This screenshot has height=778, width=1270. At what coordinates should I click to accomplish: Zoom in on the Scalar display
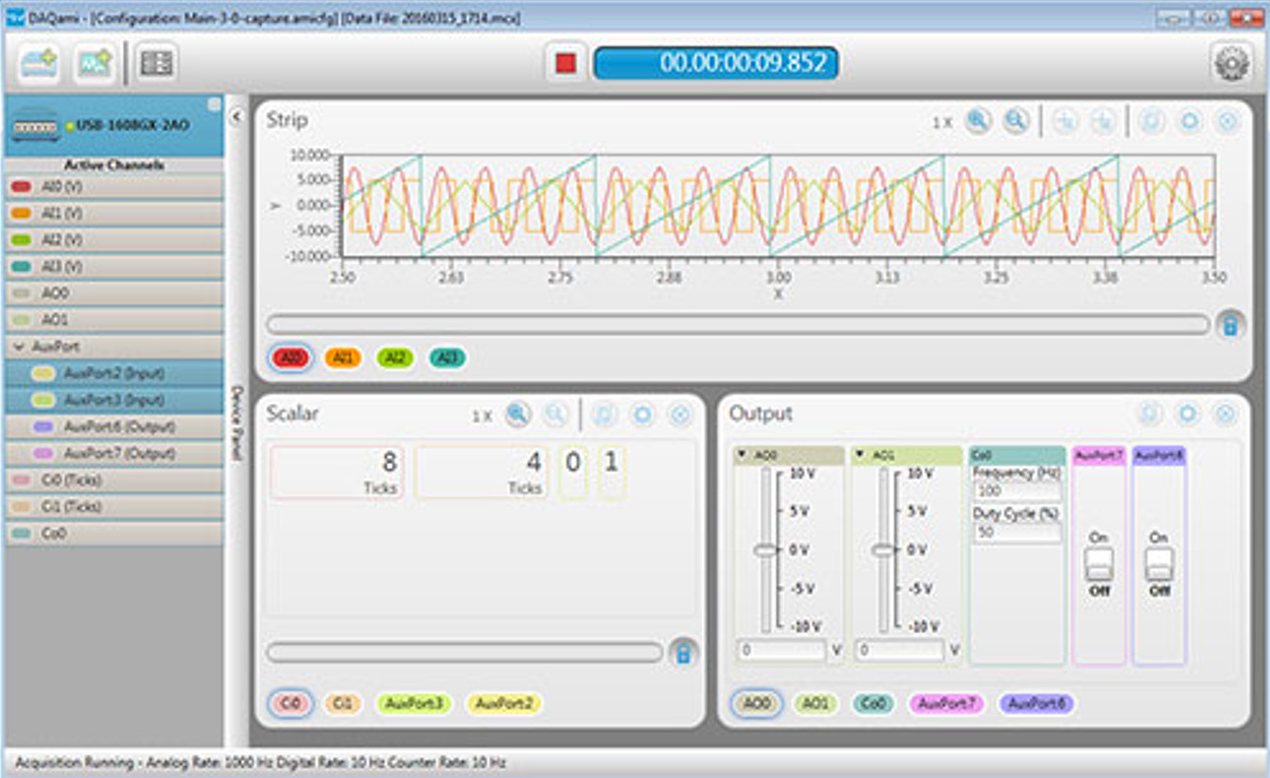pos(517,415)
